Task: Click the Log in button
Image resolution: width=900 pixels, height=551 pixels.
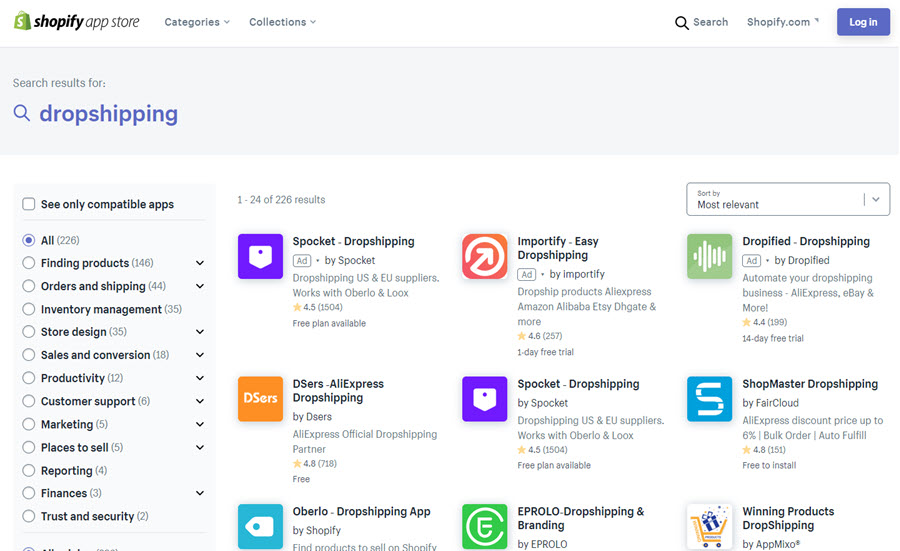Action: [x=863, y=22]
